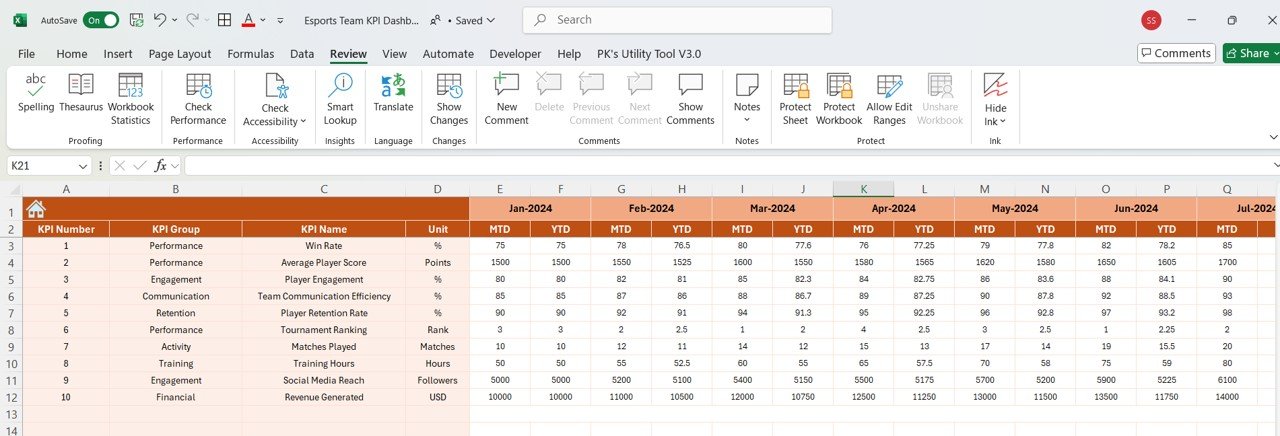Switch to the Insert tab
Screen dimensions: 1280x436
(118, 54)
